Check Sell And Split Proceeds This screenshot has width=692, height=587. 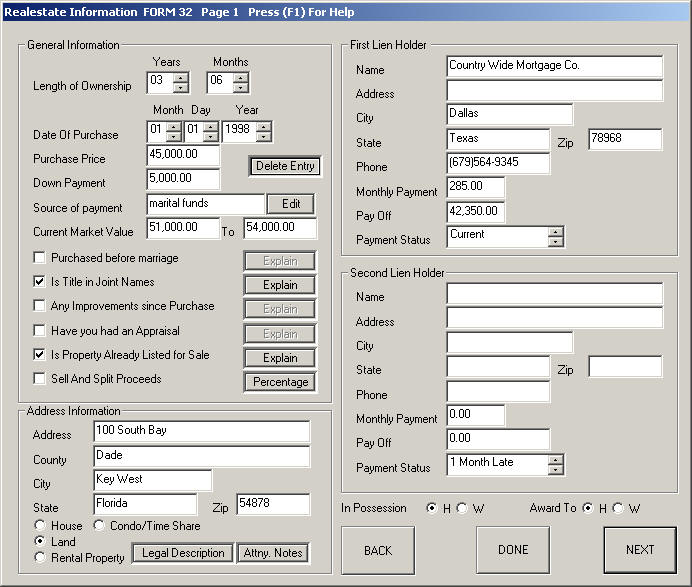[39, 379]
